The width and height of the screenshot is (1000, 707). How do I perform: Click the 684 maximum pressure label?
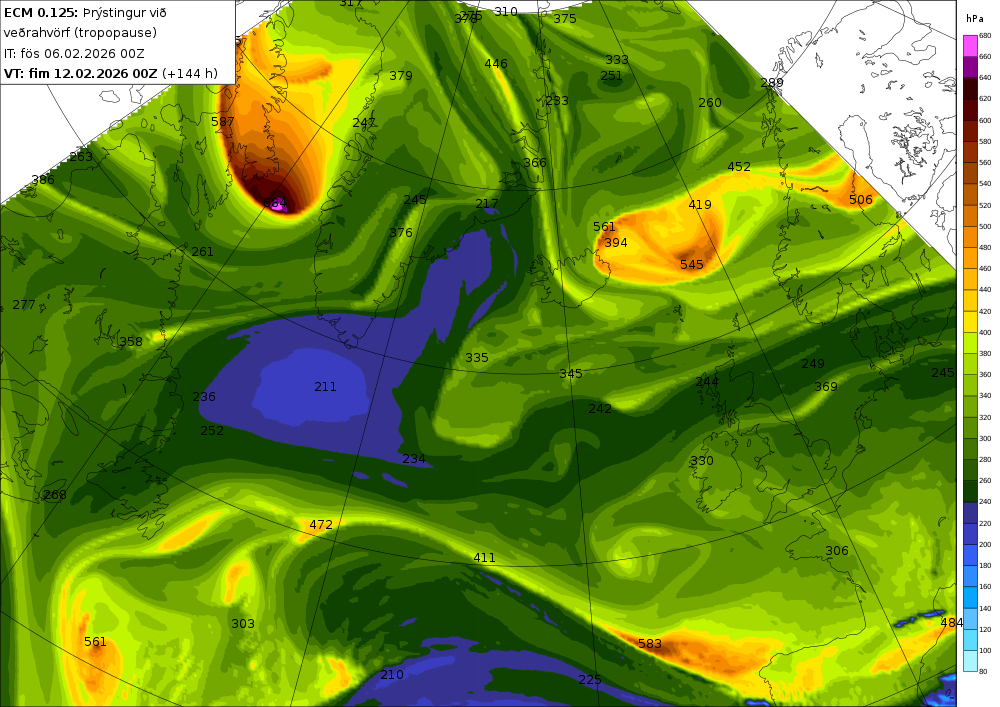(275, 204)
